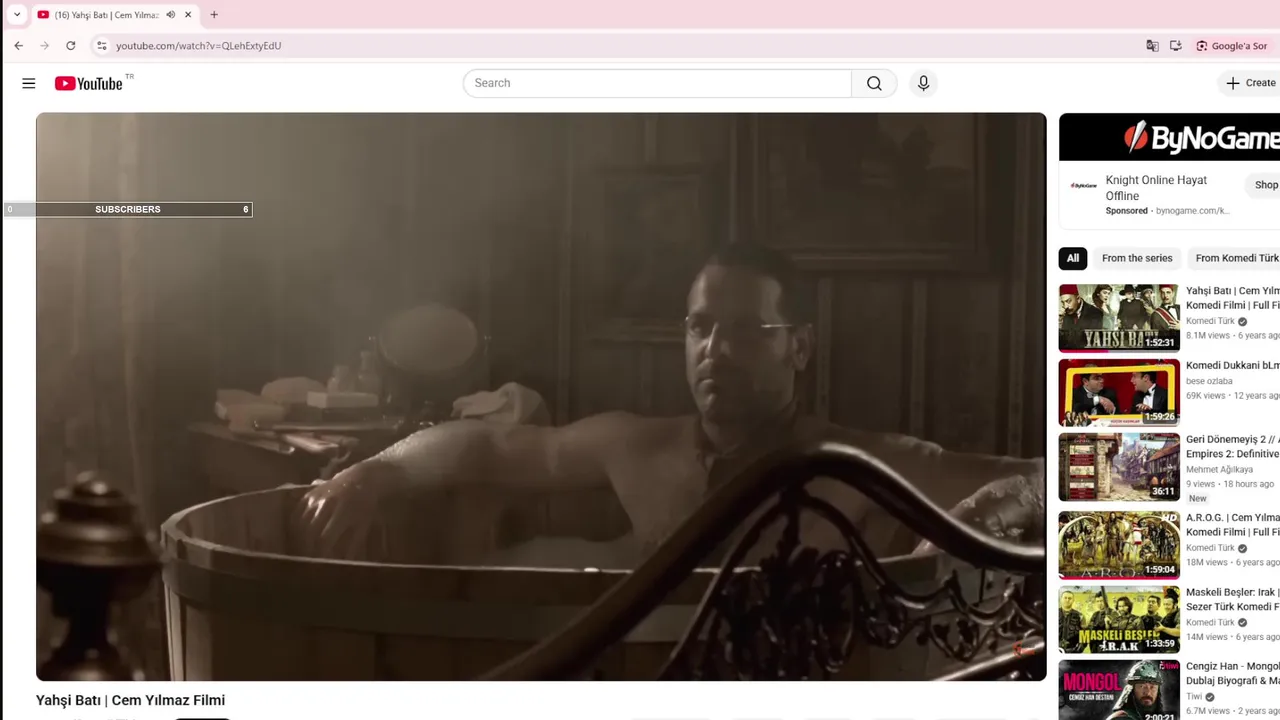Click the ad Shop button
Viewport: 1280px width, 720px height.
(x=1262, y=185)
